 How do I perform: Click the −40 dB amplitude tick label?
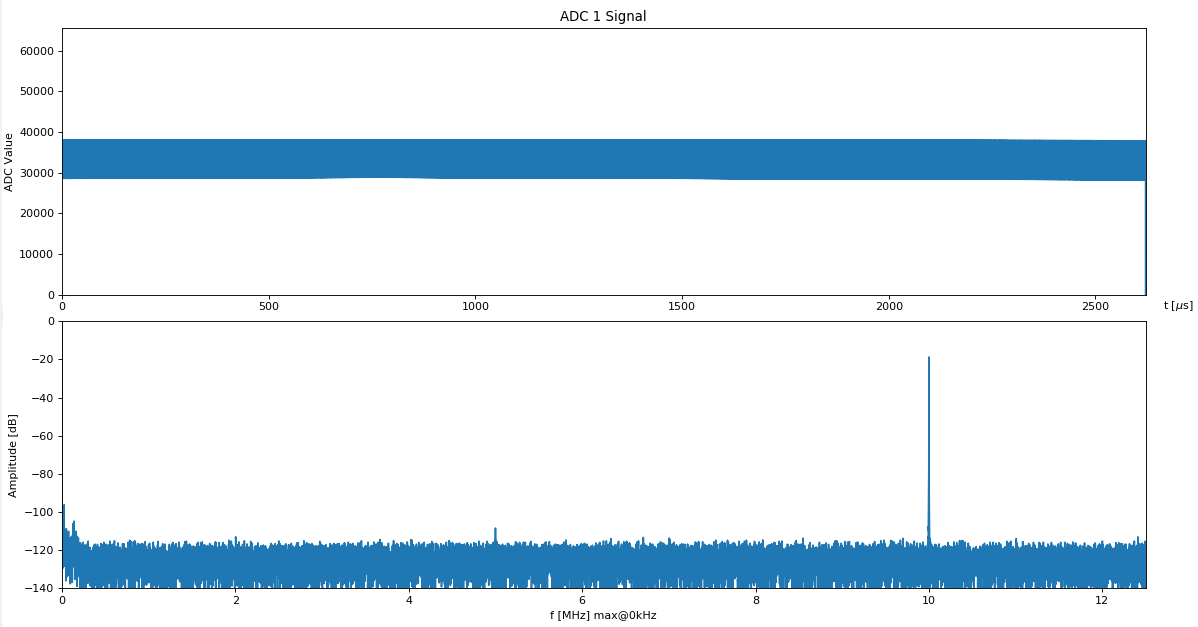(42, 398)
